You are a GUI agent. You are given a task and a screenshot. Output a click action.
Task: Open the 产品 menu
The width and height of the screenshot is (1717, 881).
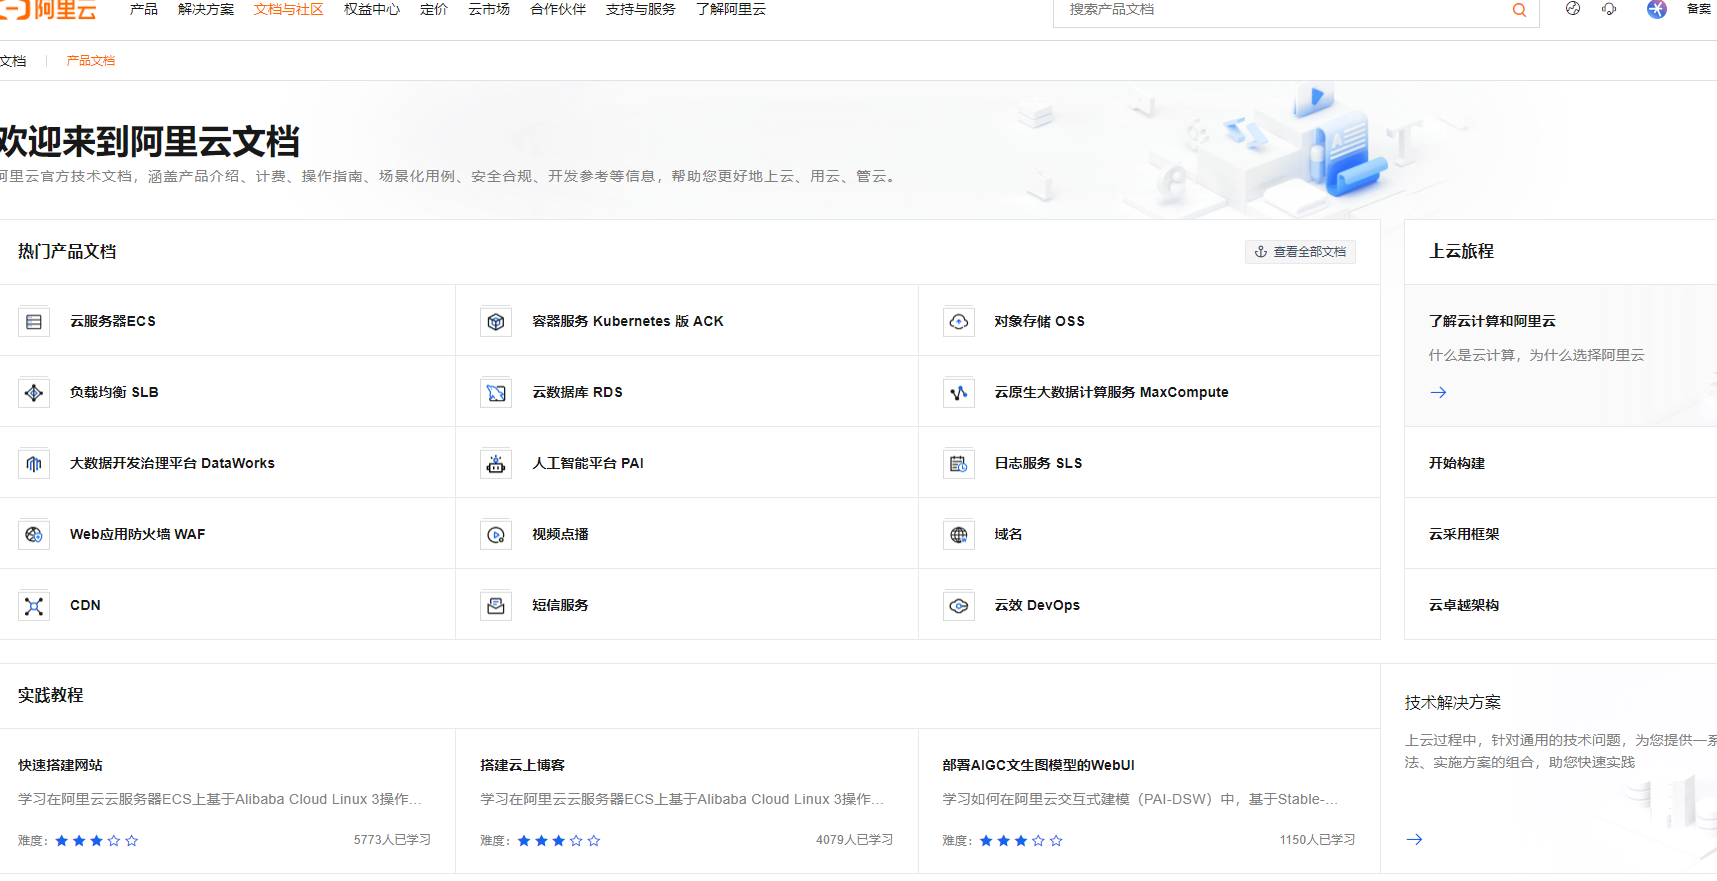[x=144, y=9]
